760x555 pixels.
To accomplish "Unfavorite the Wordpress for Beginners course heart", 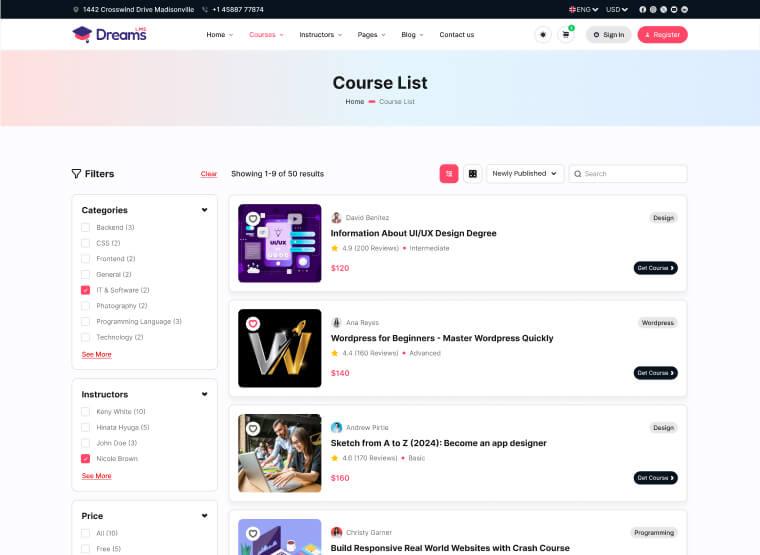I will pyautogui.click(x=253, y=323).
